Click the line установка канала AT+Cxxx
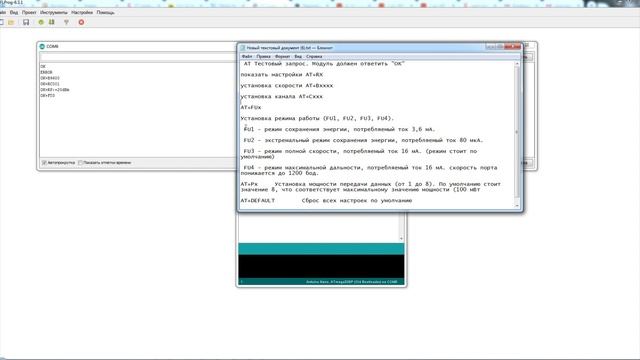 point(282,97)
